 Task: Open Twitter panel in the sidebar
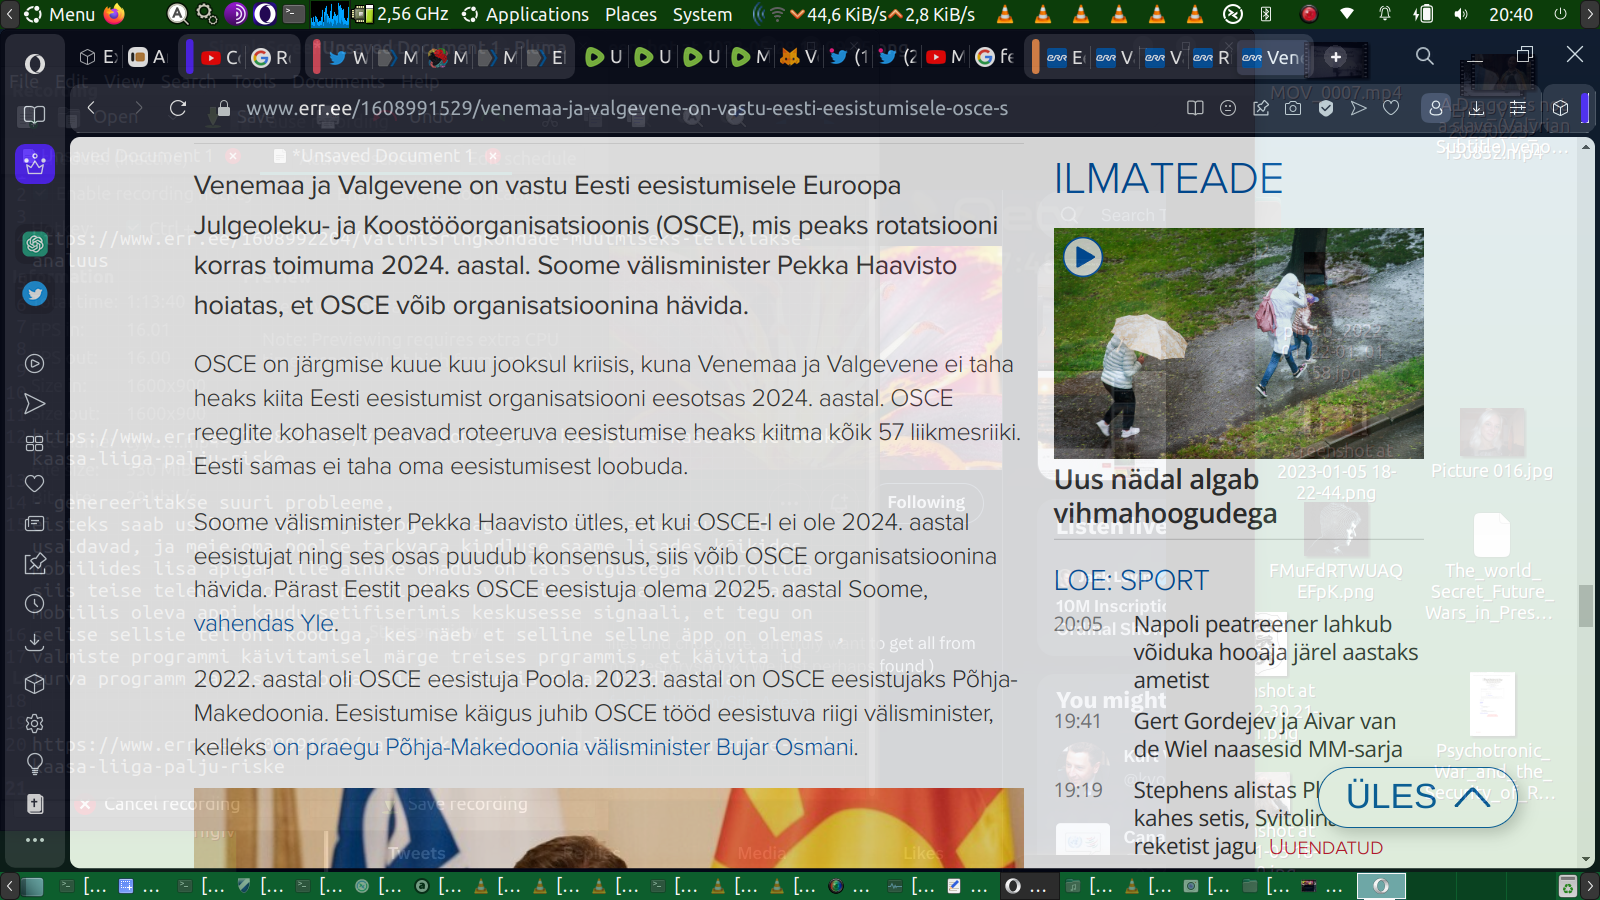pos(35,294)
